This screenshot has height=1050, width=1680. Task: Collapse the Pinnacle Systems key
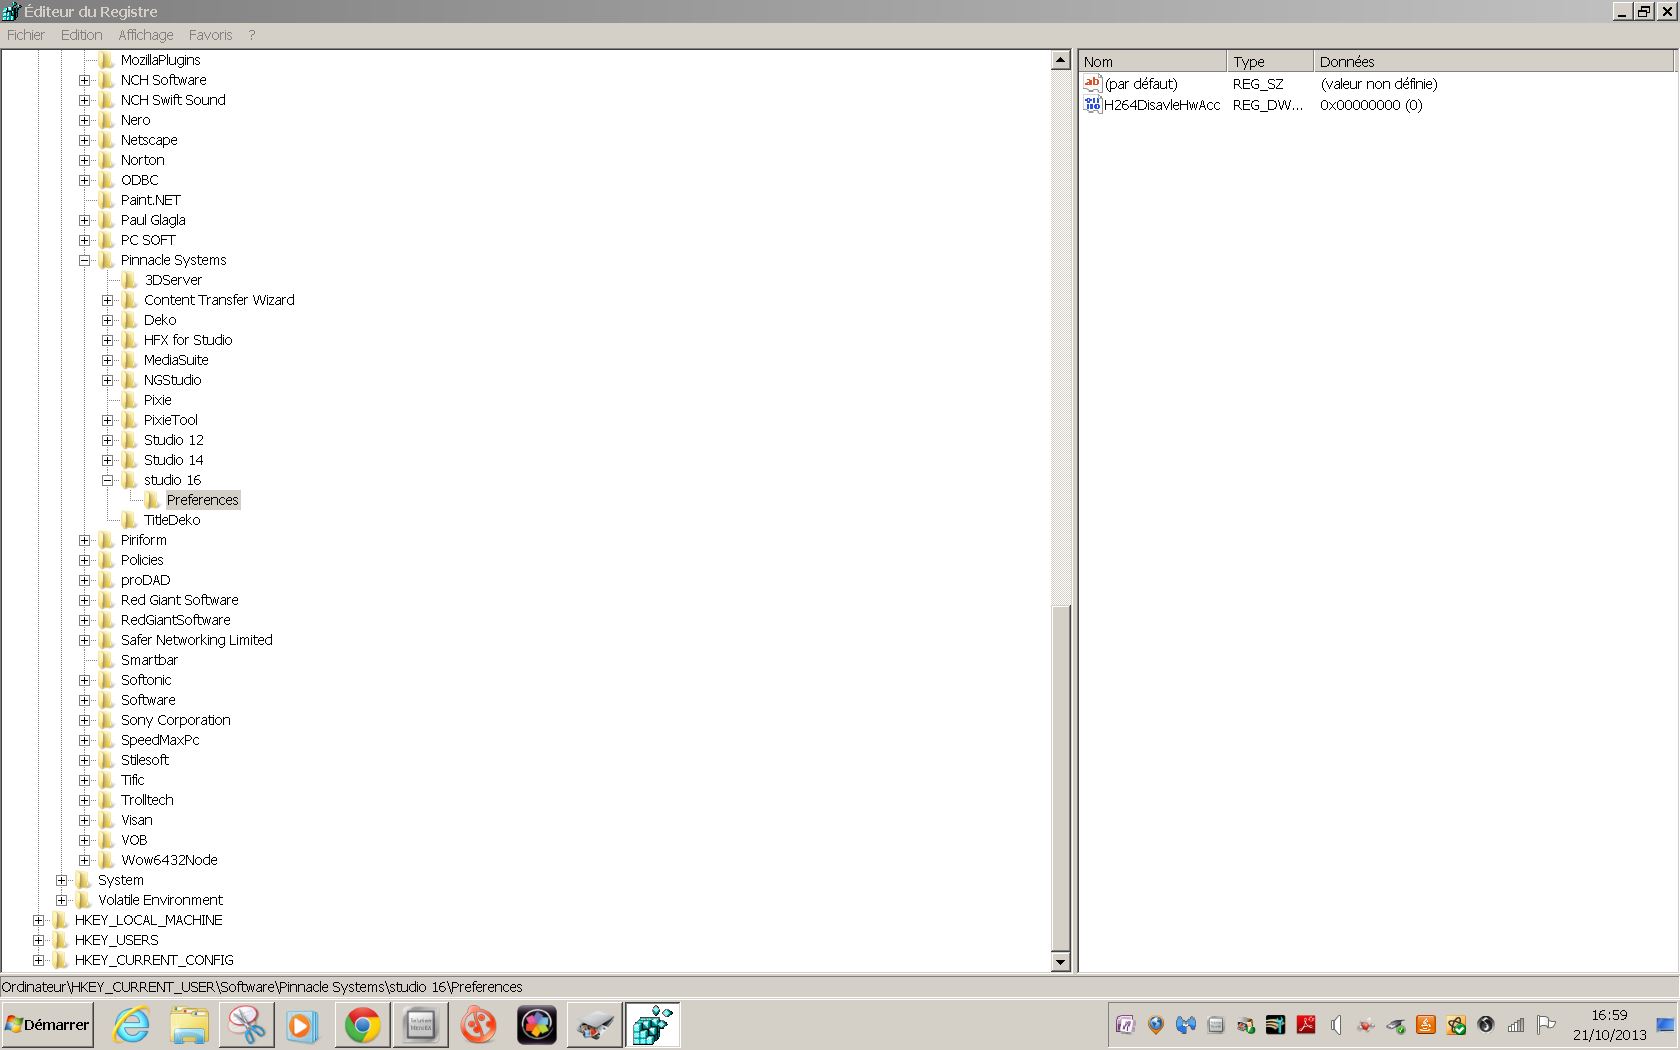click(84, 260)
